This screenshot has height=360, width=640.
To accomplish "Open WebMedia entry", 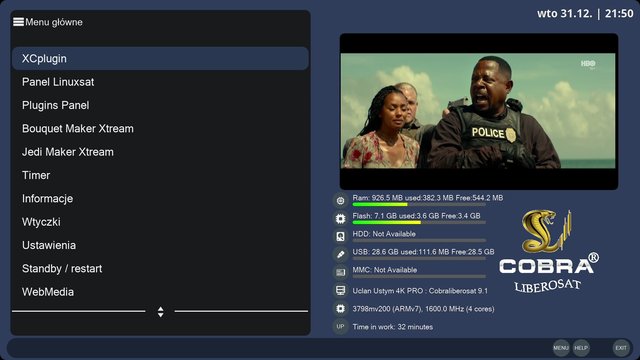I will pos(160,292).
